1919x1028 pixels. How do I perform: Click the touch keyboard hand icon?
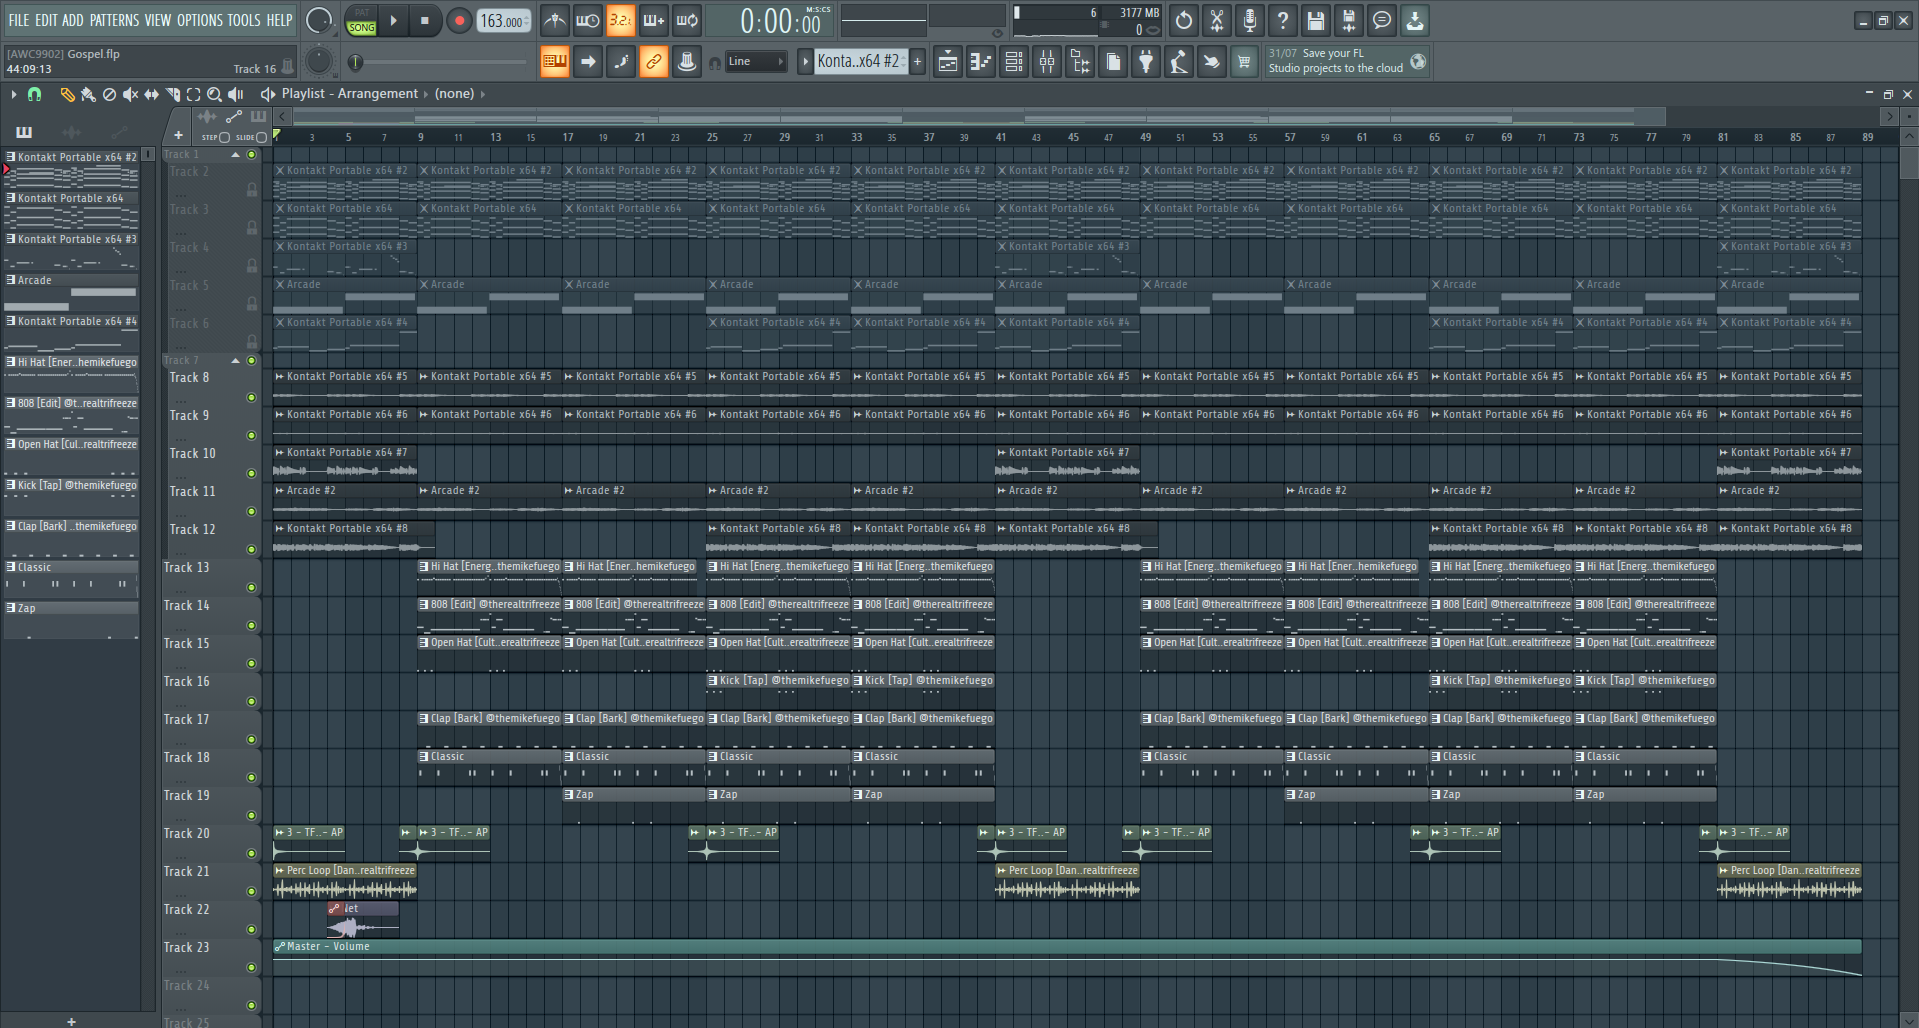click(1211, 62)
